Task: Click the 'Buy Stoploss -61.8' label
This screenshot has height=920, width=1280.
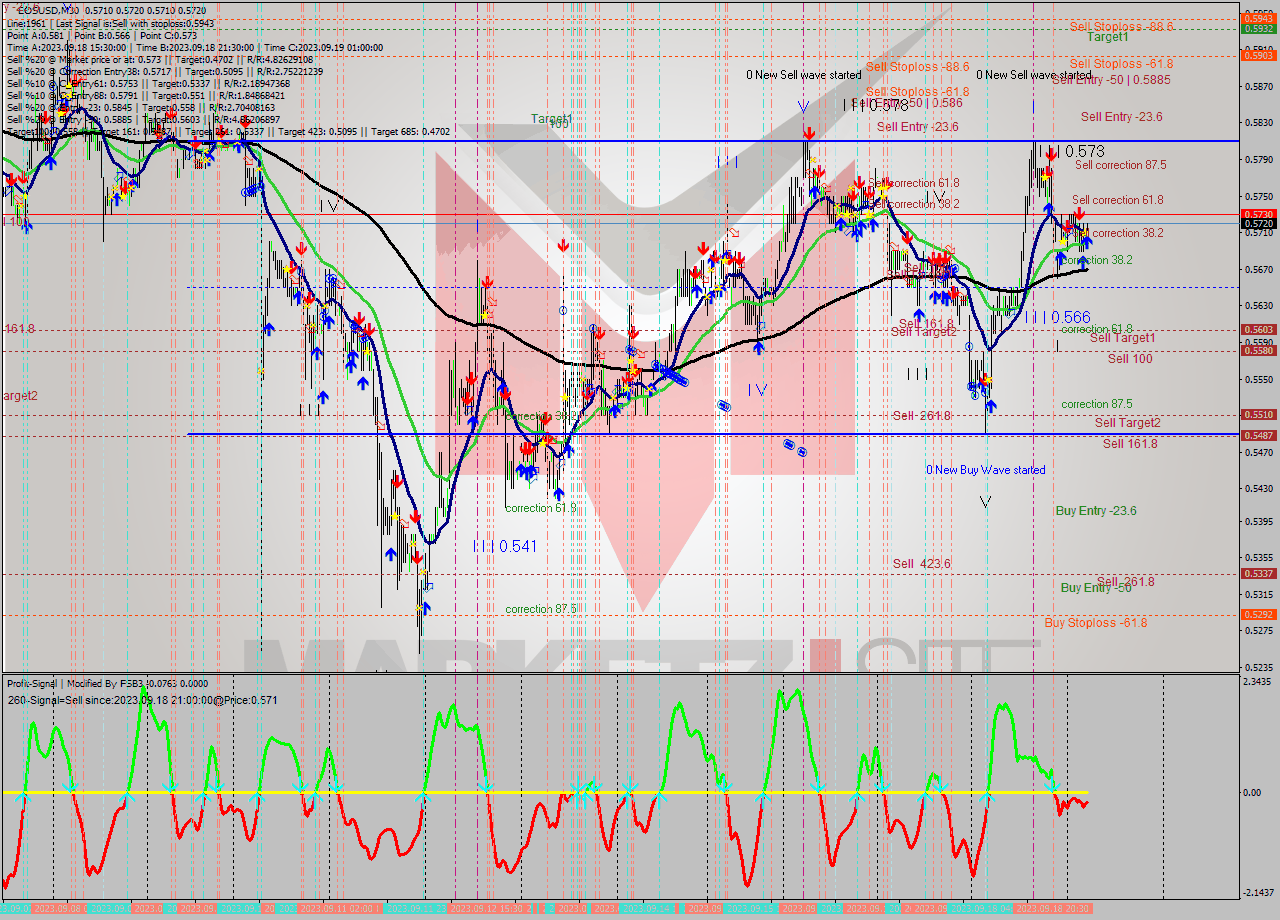Action: (1095, 623)
